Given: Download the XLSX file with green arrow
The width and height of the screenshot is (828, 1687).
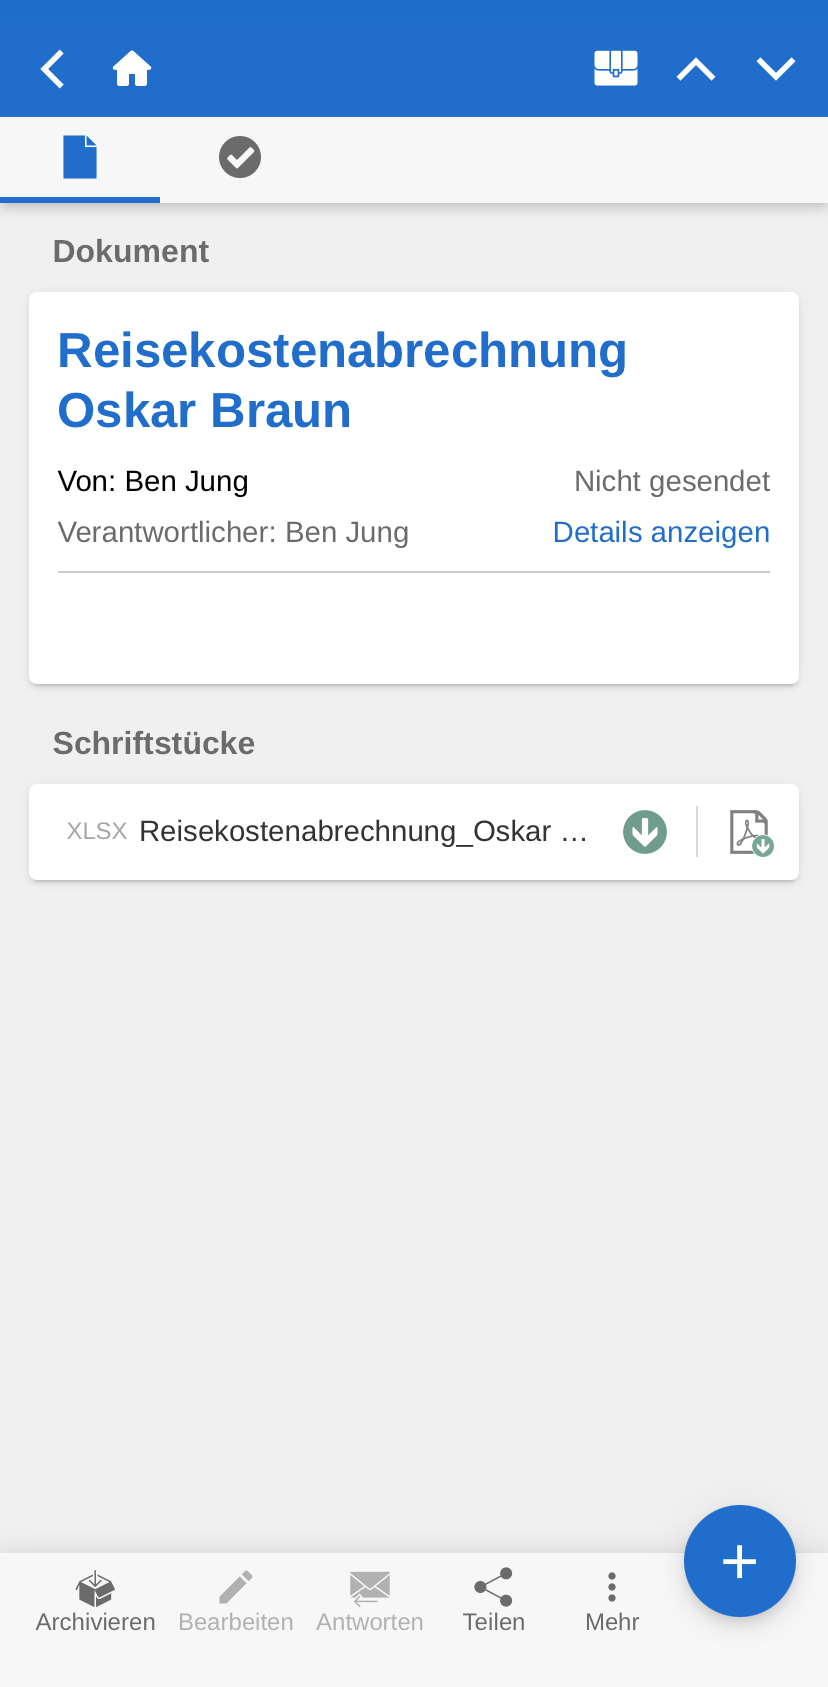Looking at the screenshot, I should tap(645, 832).
